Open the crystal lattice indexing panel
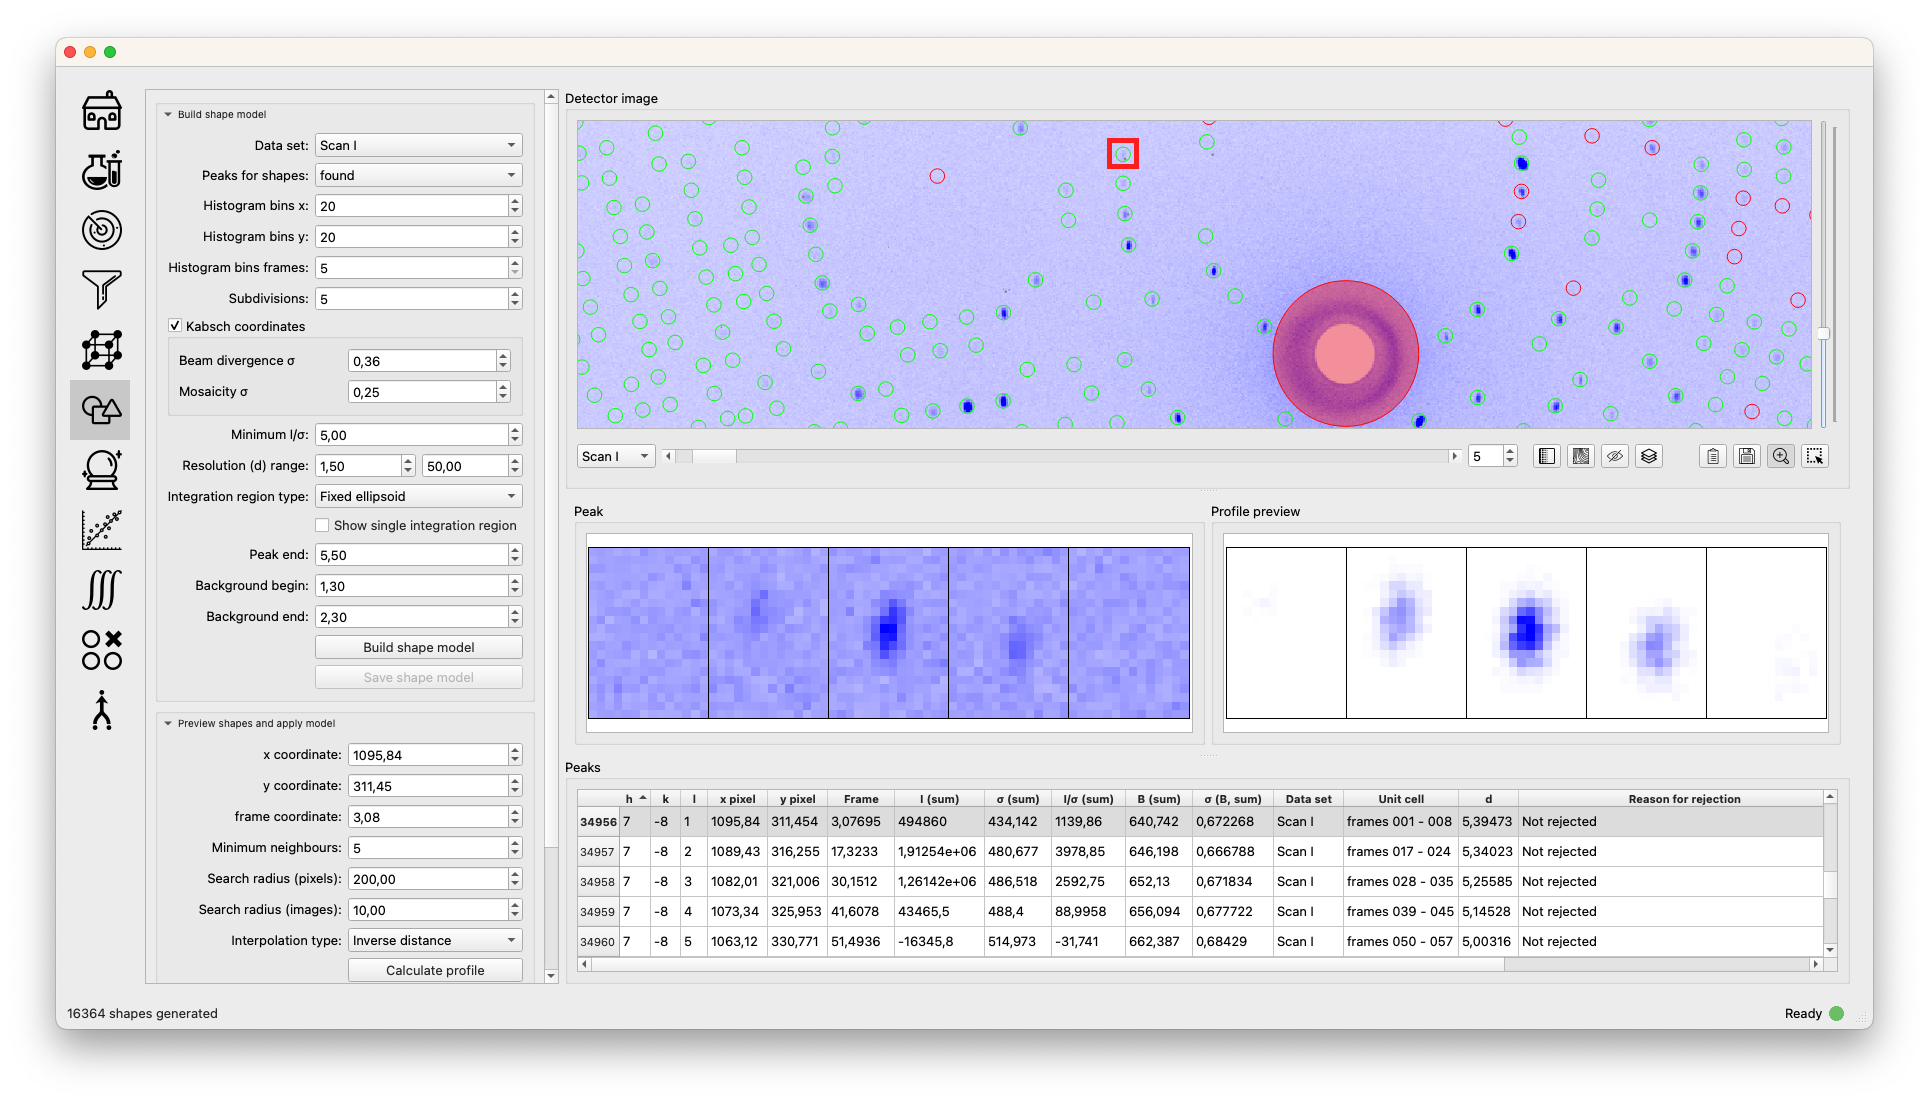The width and height of the screenshot is (1929, 1103). 101,350
